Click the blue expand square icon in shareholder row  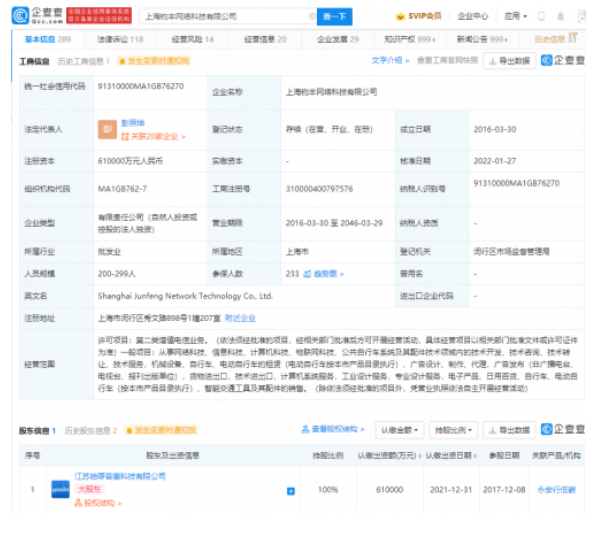(291, 491)
